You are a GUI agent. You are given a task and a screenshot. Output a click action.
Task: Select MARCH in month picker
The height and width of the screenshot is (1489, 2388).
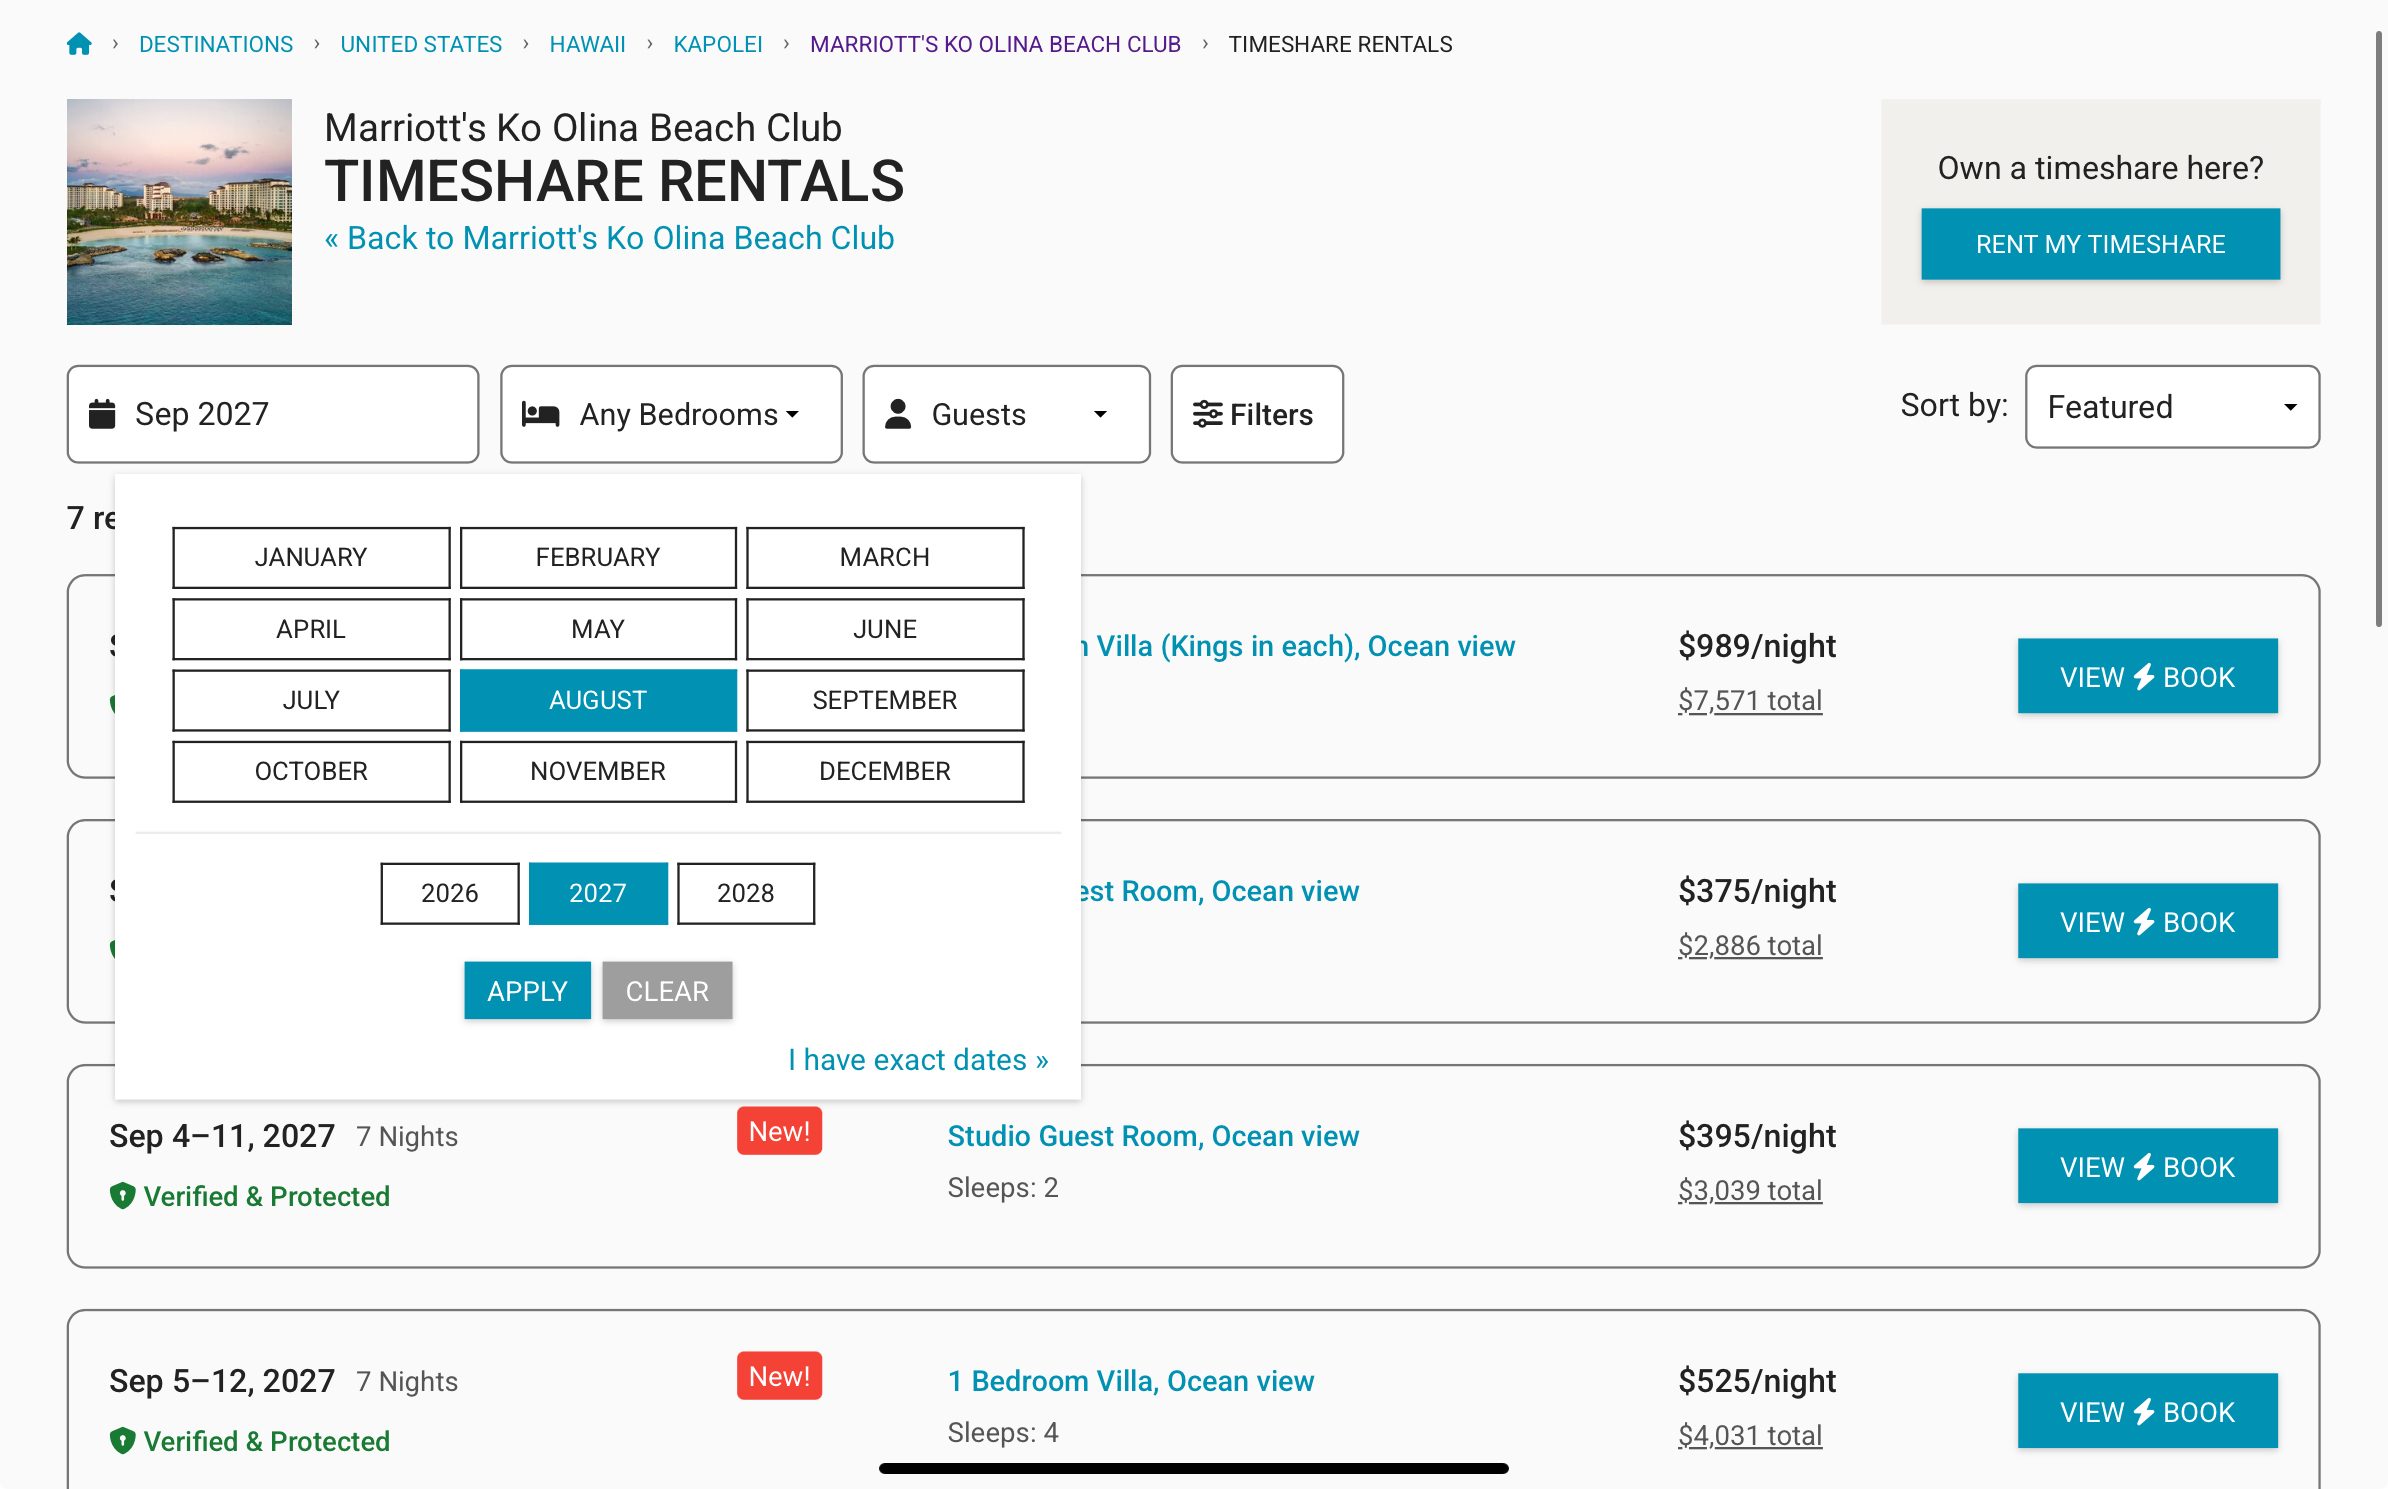pyautogui.click(x=885, y=557)
